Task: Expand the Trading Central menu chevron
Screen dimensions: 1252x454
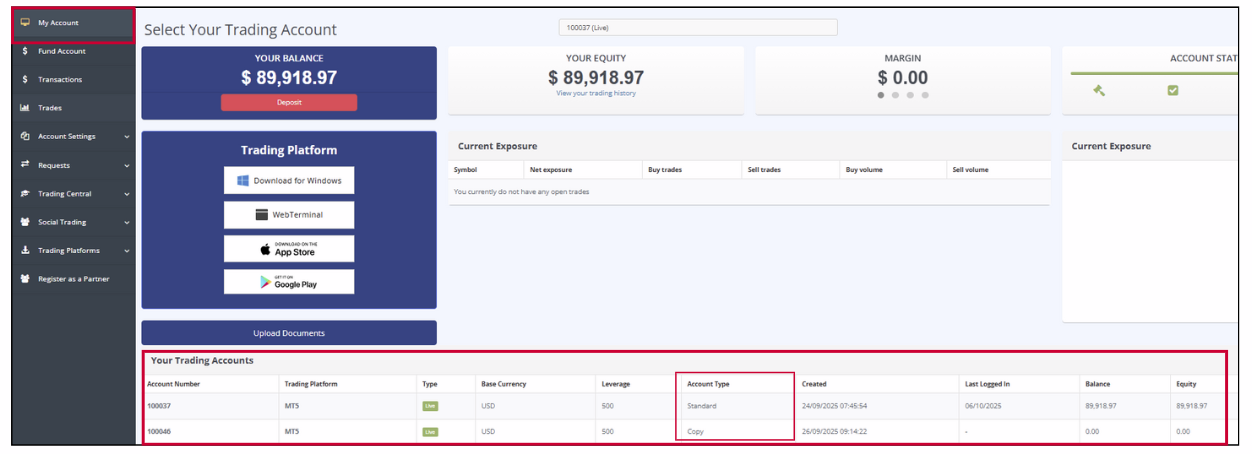Action: [x=127, y=194]
